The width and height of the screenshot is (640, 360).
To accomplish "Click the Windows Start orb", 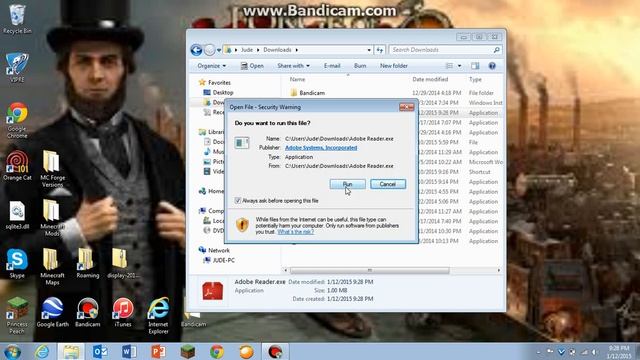I will (12, 351).
